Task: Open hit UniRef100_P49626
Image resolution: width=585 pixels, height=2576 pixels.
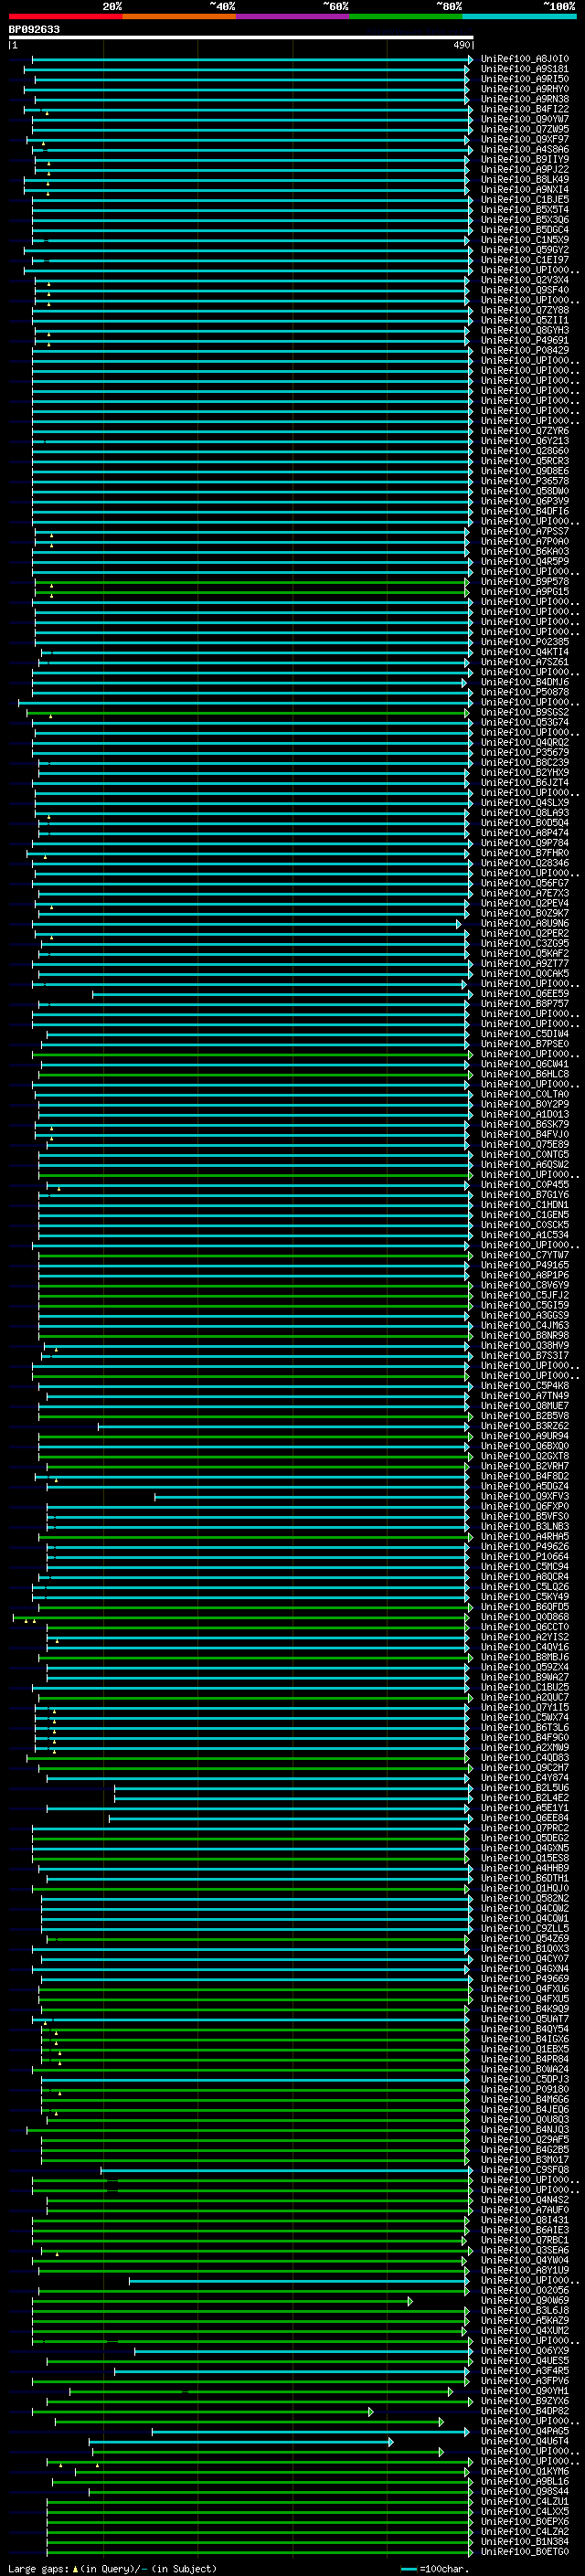Action: pyautogui.click(x=525, y=1546)
